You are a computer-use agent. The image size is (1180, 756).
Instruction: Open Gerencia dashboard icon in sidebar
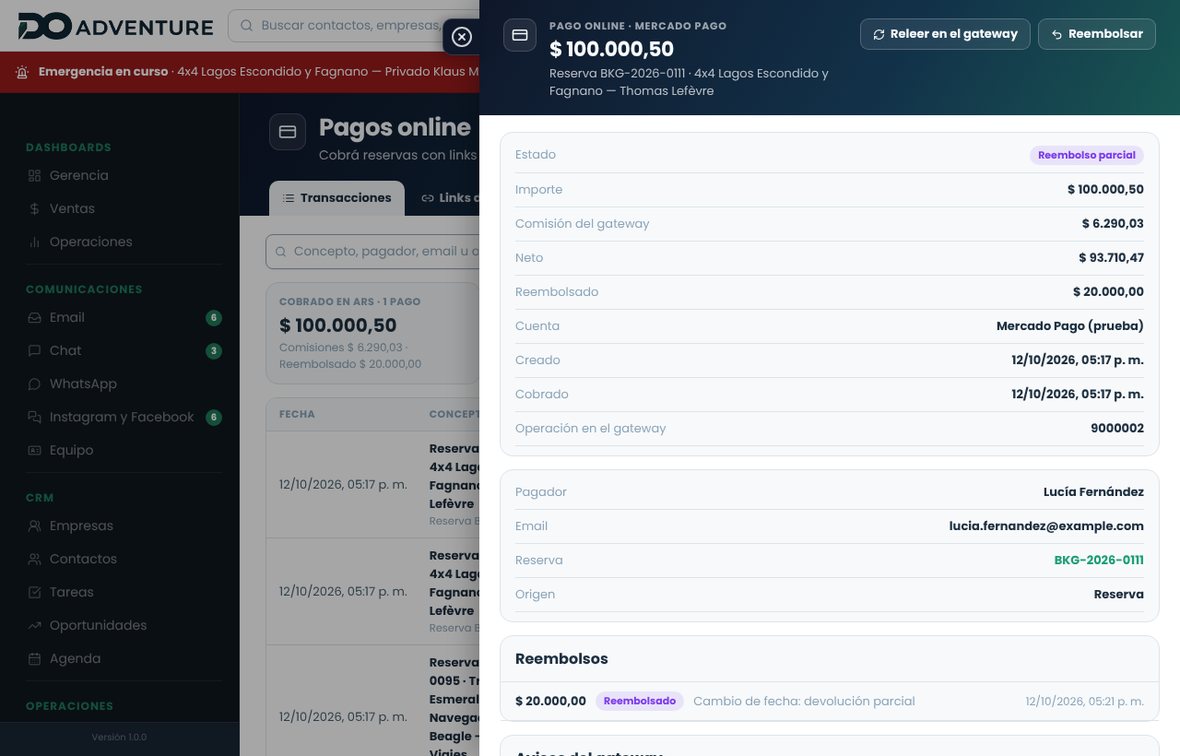(35, 175)
